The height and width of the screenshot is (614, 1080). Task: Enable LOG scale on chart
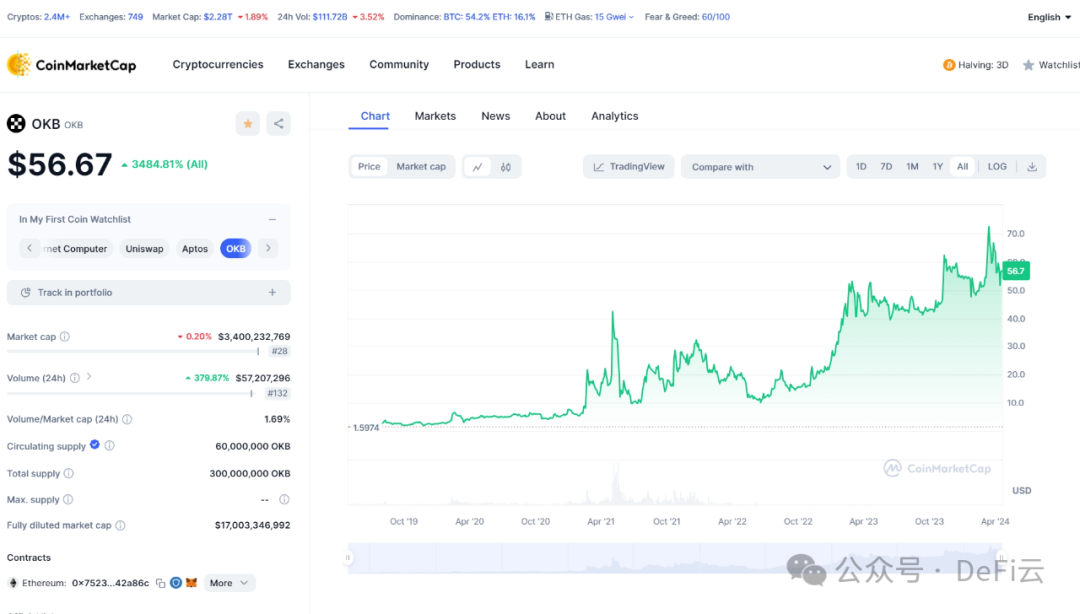(x=997, y=167)
